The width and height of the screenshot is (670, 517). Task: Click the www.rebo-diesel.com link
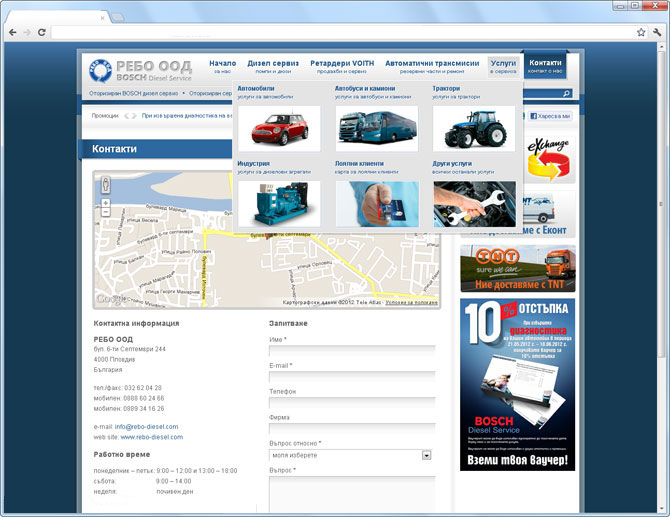pos(152,437)
